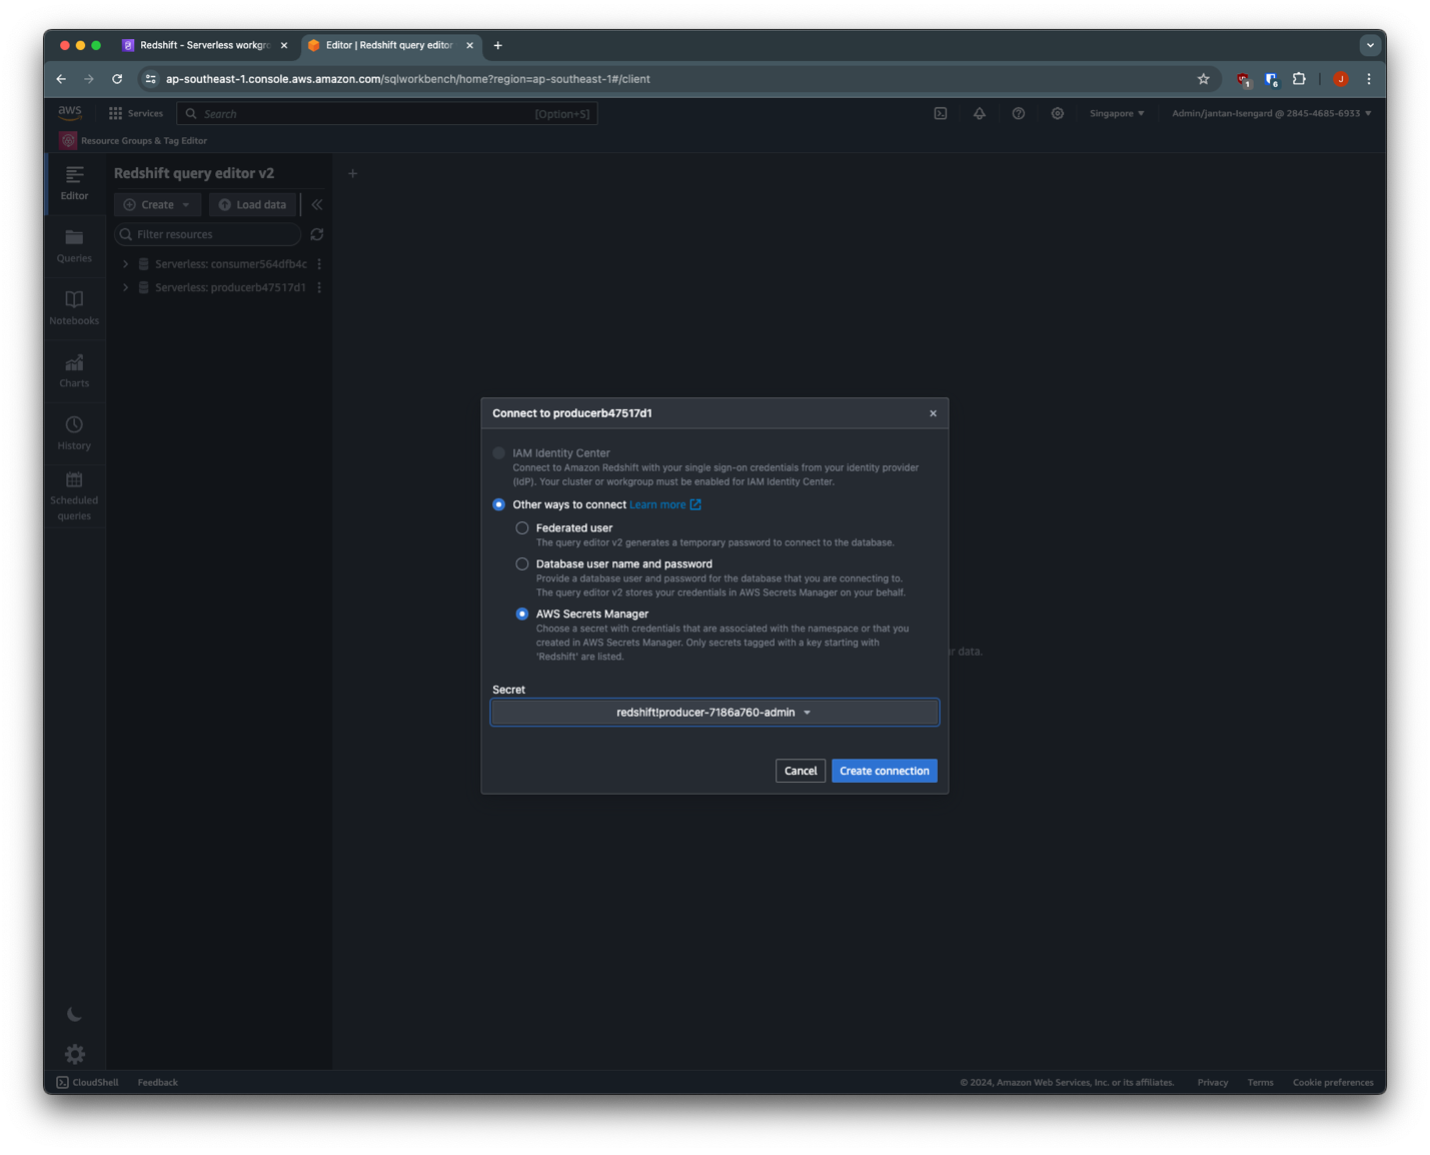Screen dimensions: 1430x1155
Task: Open AWS notifications bell
Action: [980, 114]
